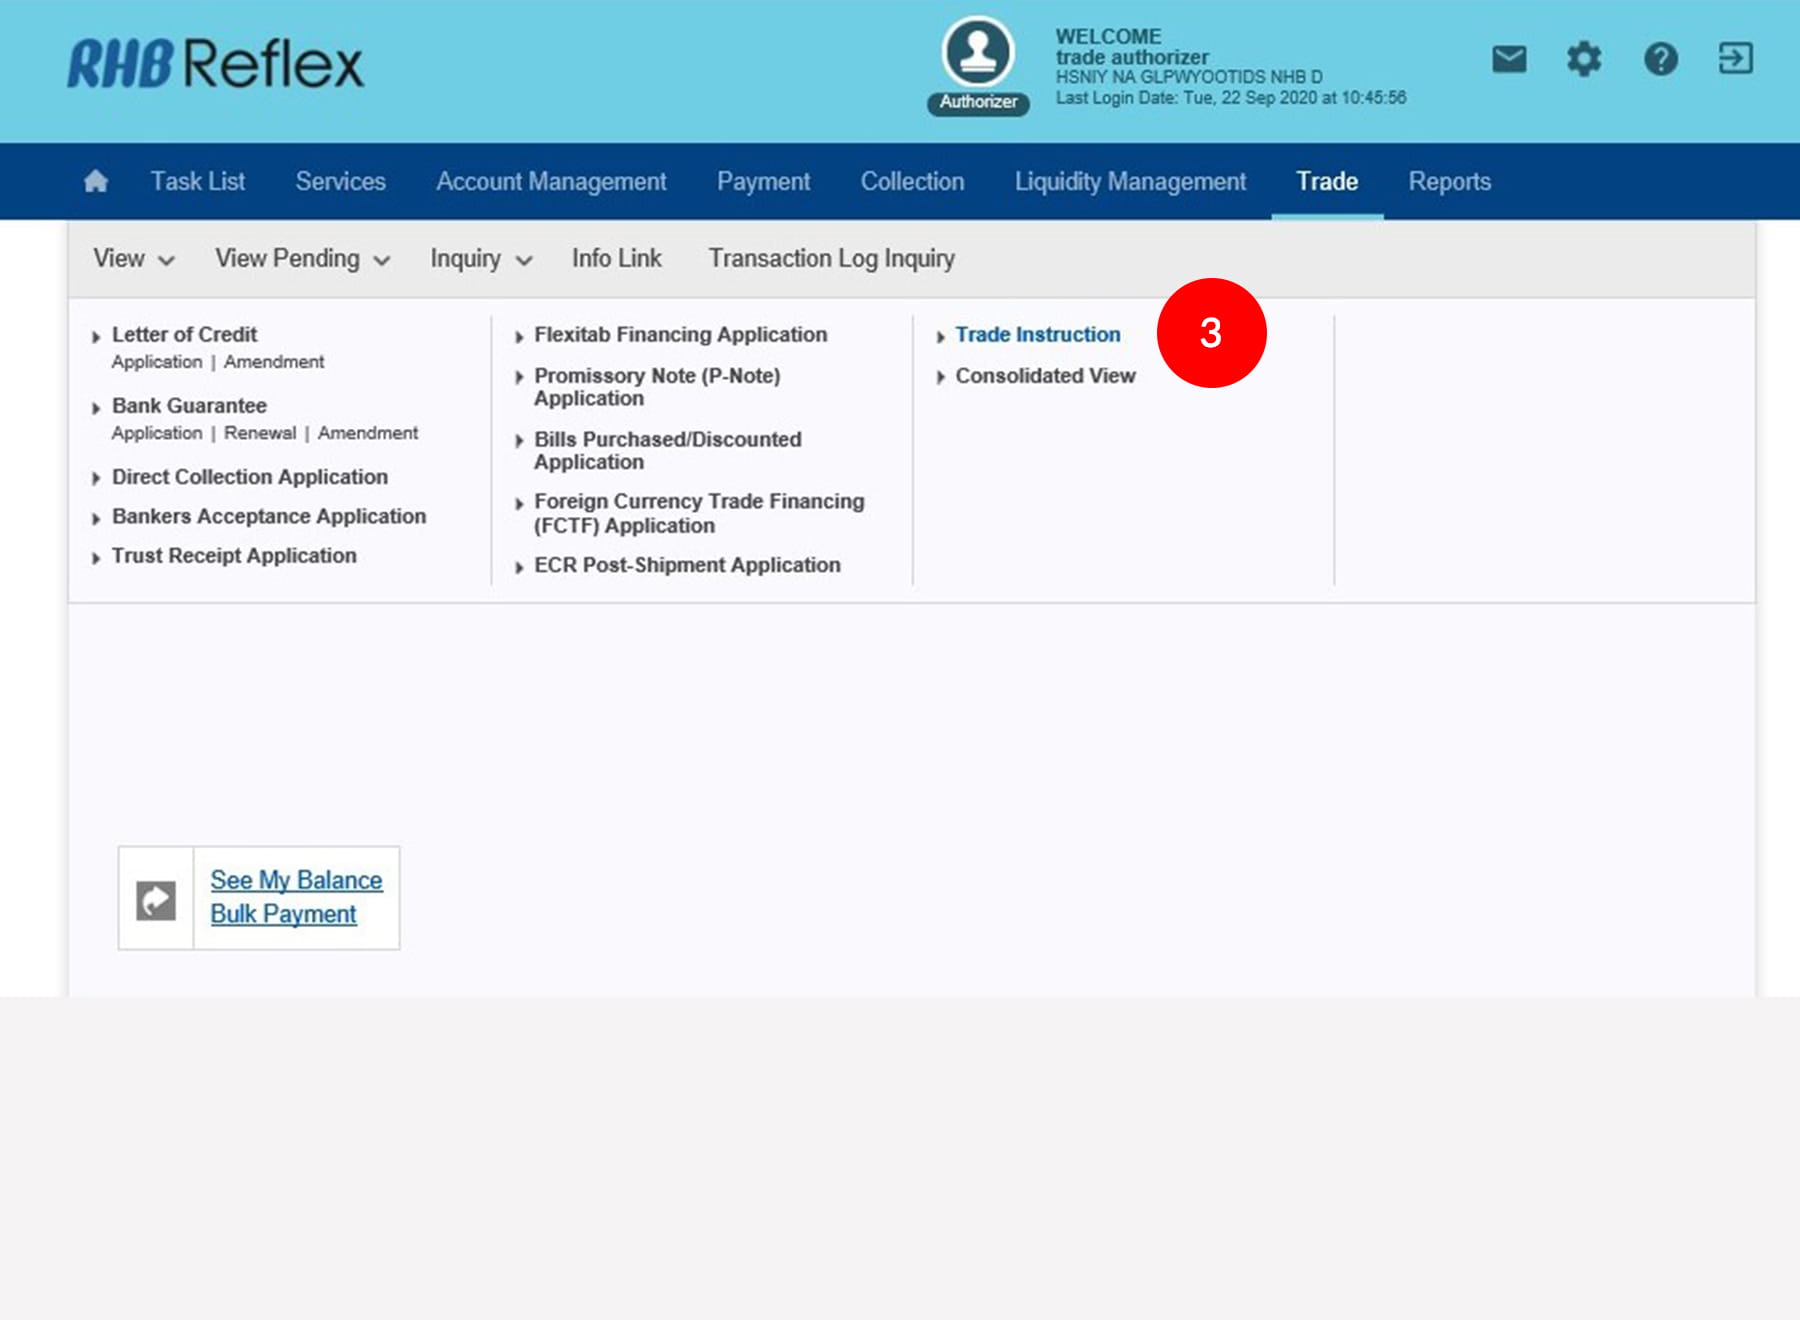1800x1320 pixels.
Task: Click the Bulk Payment link
Action: [283, 914]
